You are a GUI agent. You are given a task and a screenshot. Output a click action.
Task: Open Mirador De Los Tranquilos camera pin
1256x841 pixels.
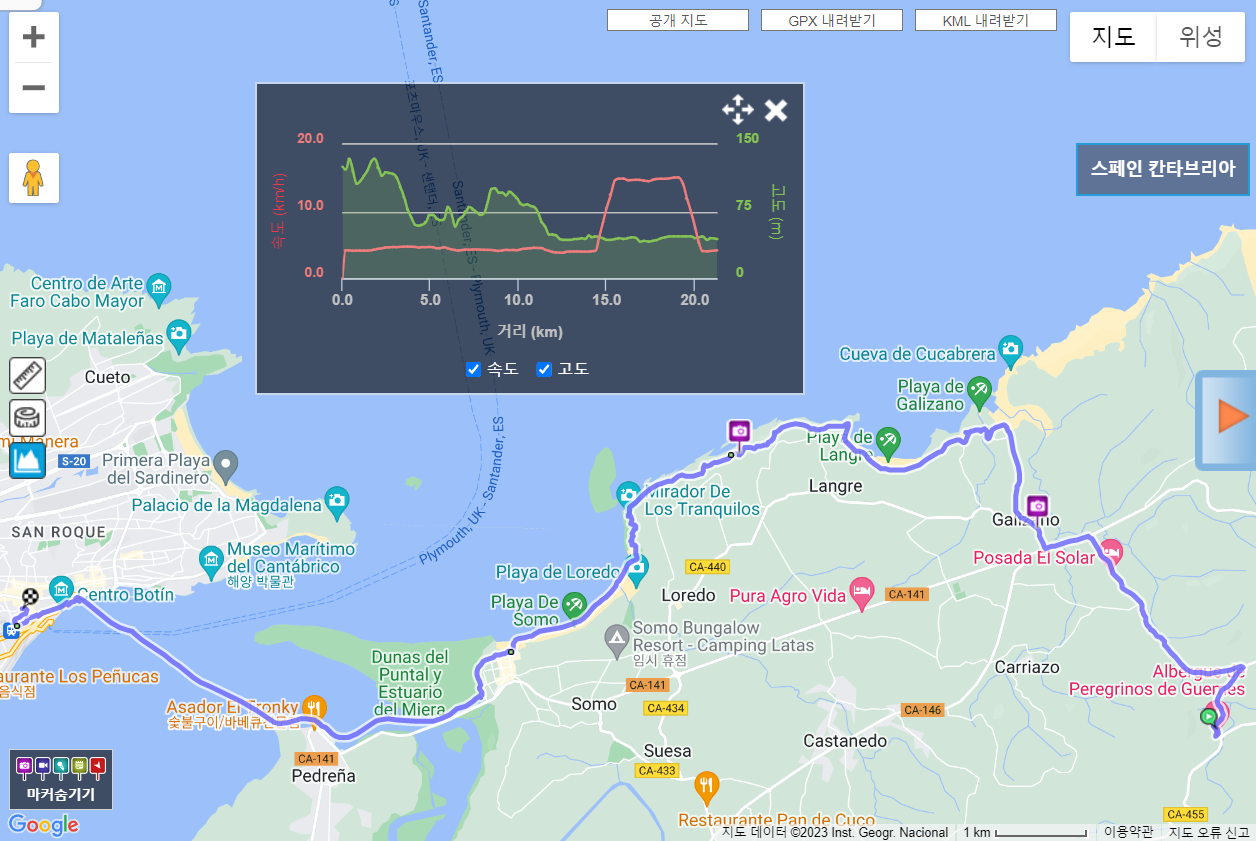click(x=628, y=494)
